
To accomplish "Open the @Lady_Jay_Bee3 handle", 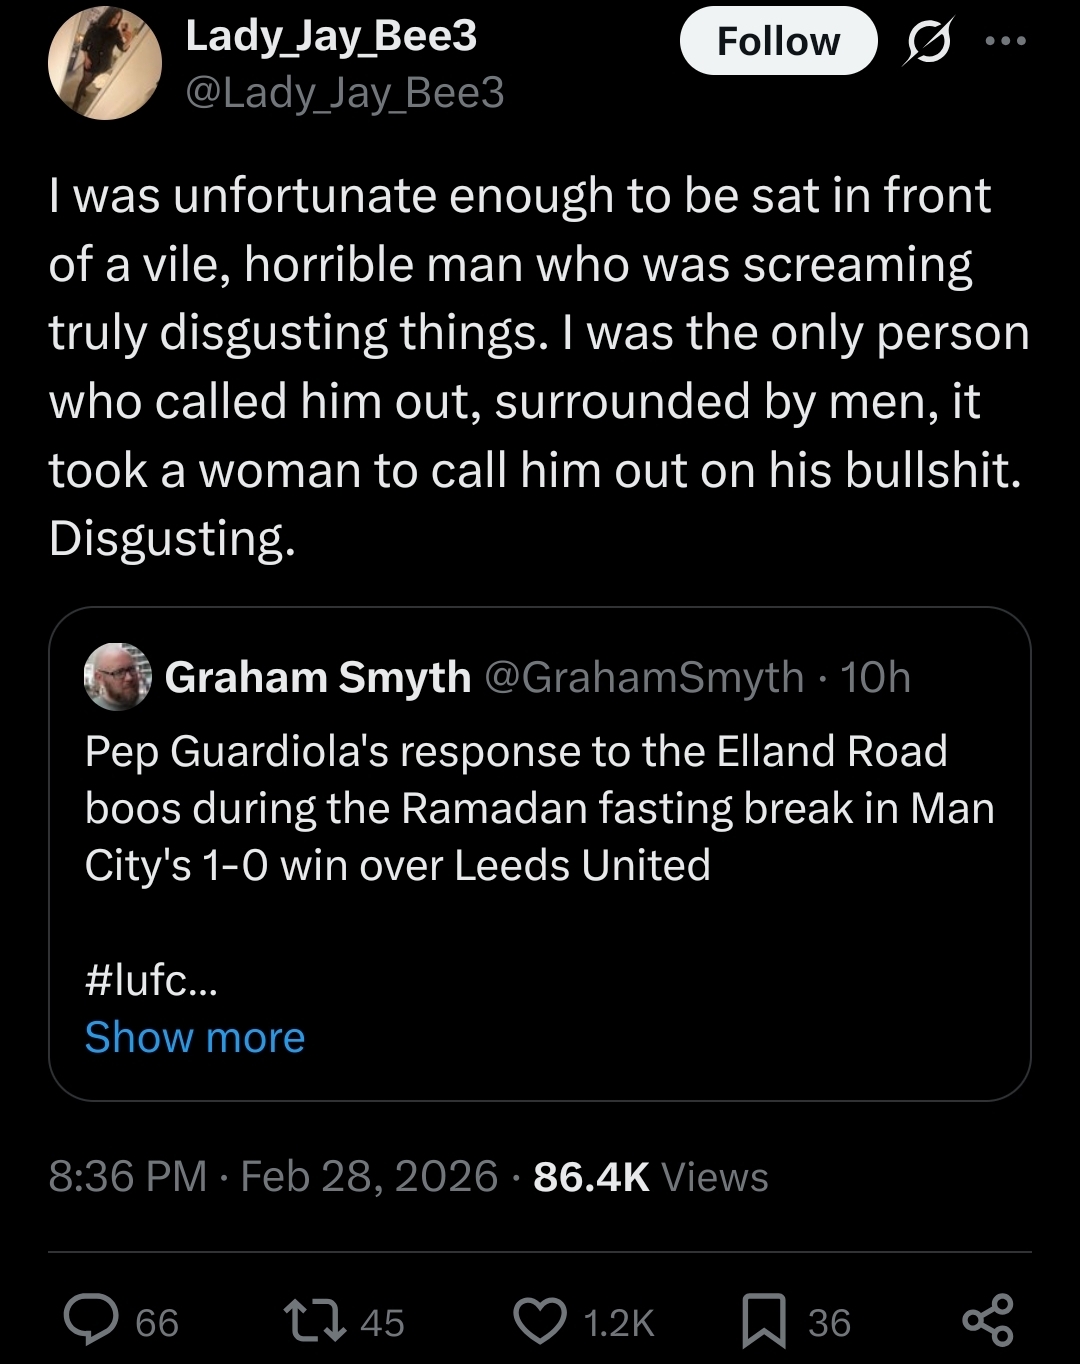I will tap(345, 93).
